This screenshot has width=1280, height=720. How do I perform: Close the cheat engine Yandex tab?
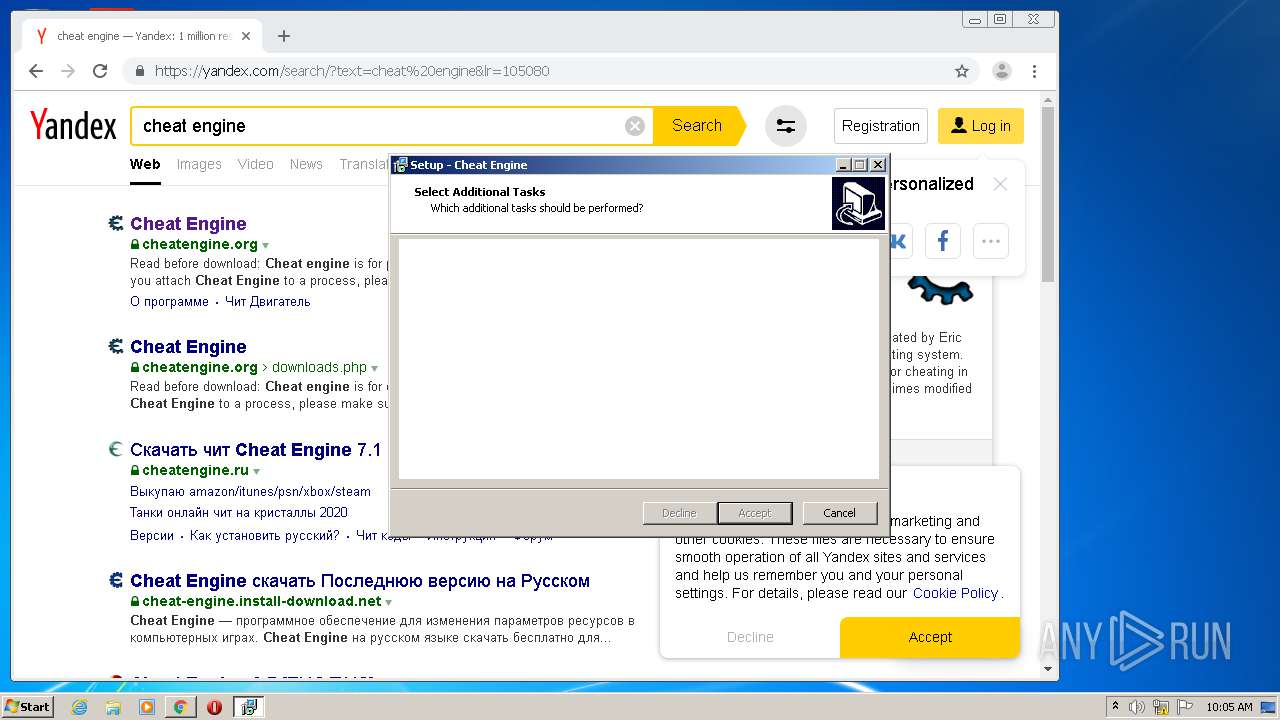(246, 36)
